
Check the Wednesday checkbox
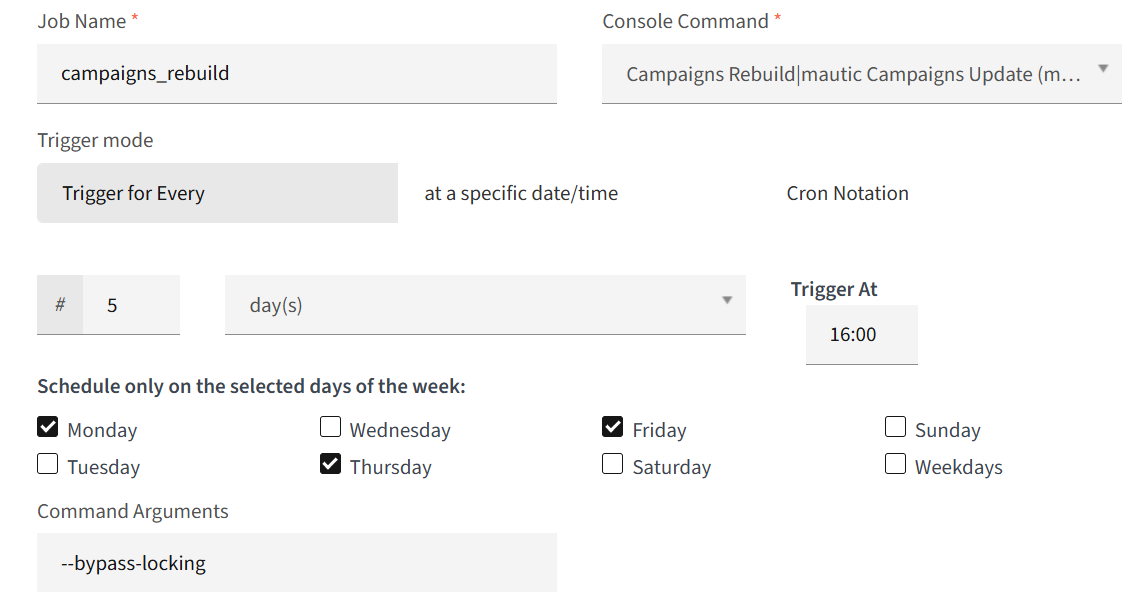pyautogui.click(x=330, y=428)
